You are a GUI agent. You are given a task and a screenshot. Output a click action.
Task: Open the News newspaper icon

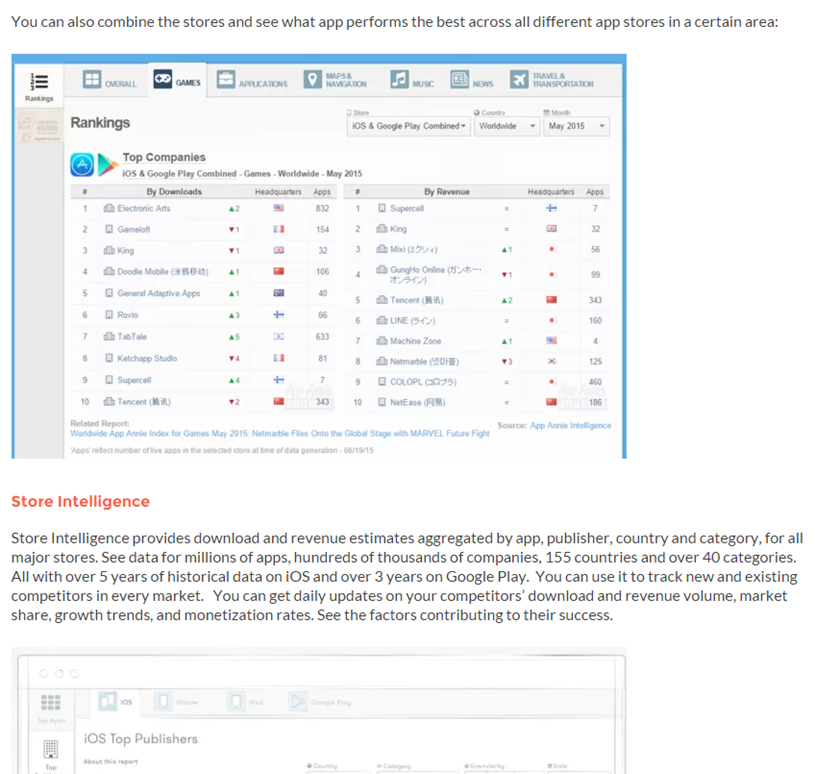(x=459, y=81)
